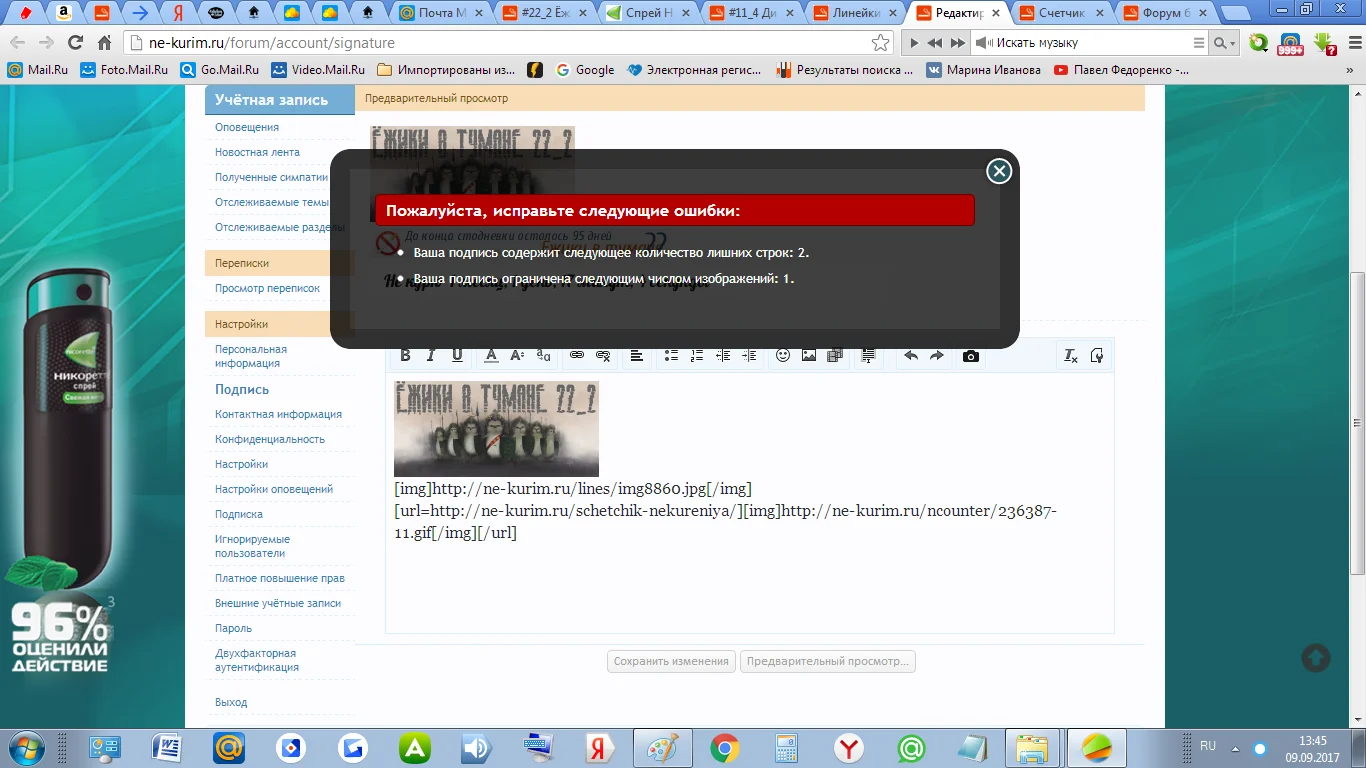Open the insert dropdown with text-block icon
Viewport: 1366px width, 768px height.
click(868, 355)
